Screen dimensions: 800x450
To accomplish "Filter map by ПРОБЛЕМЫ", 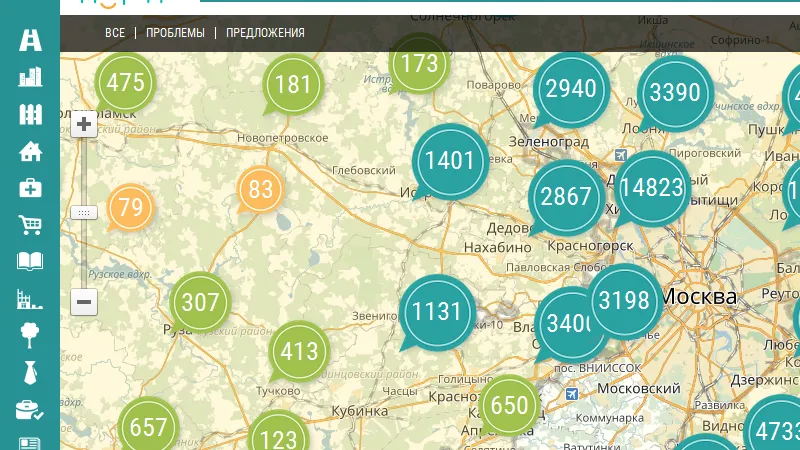I will (x=175, y=33).
